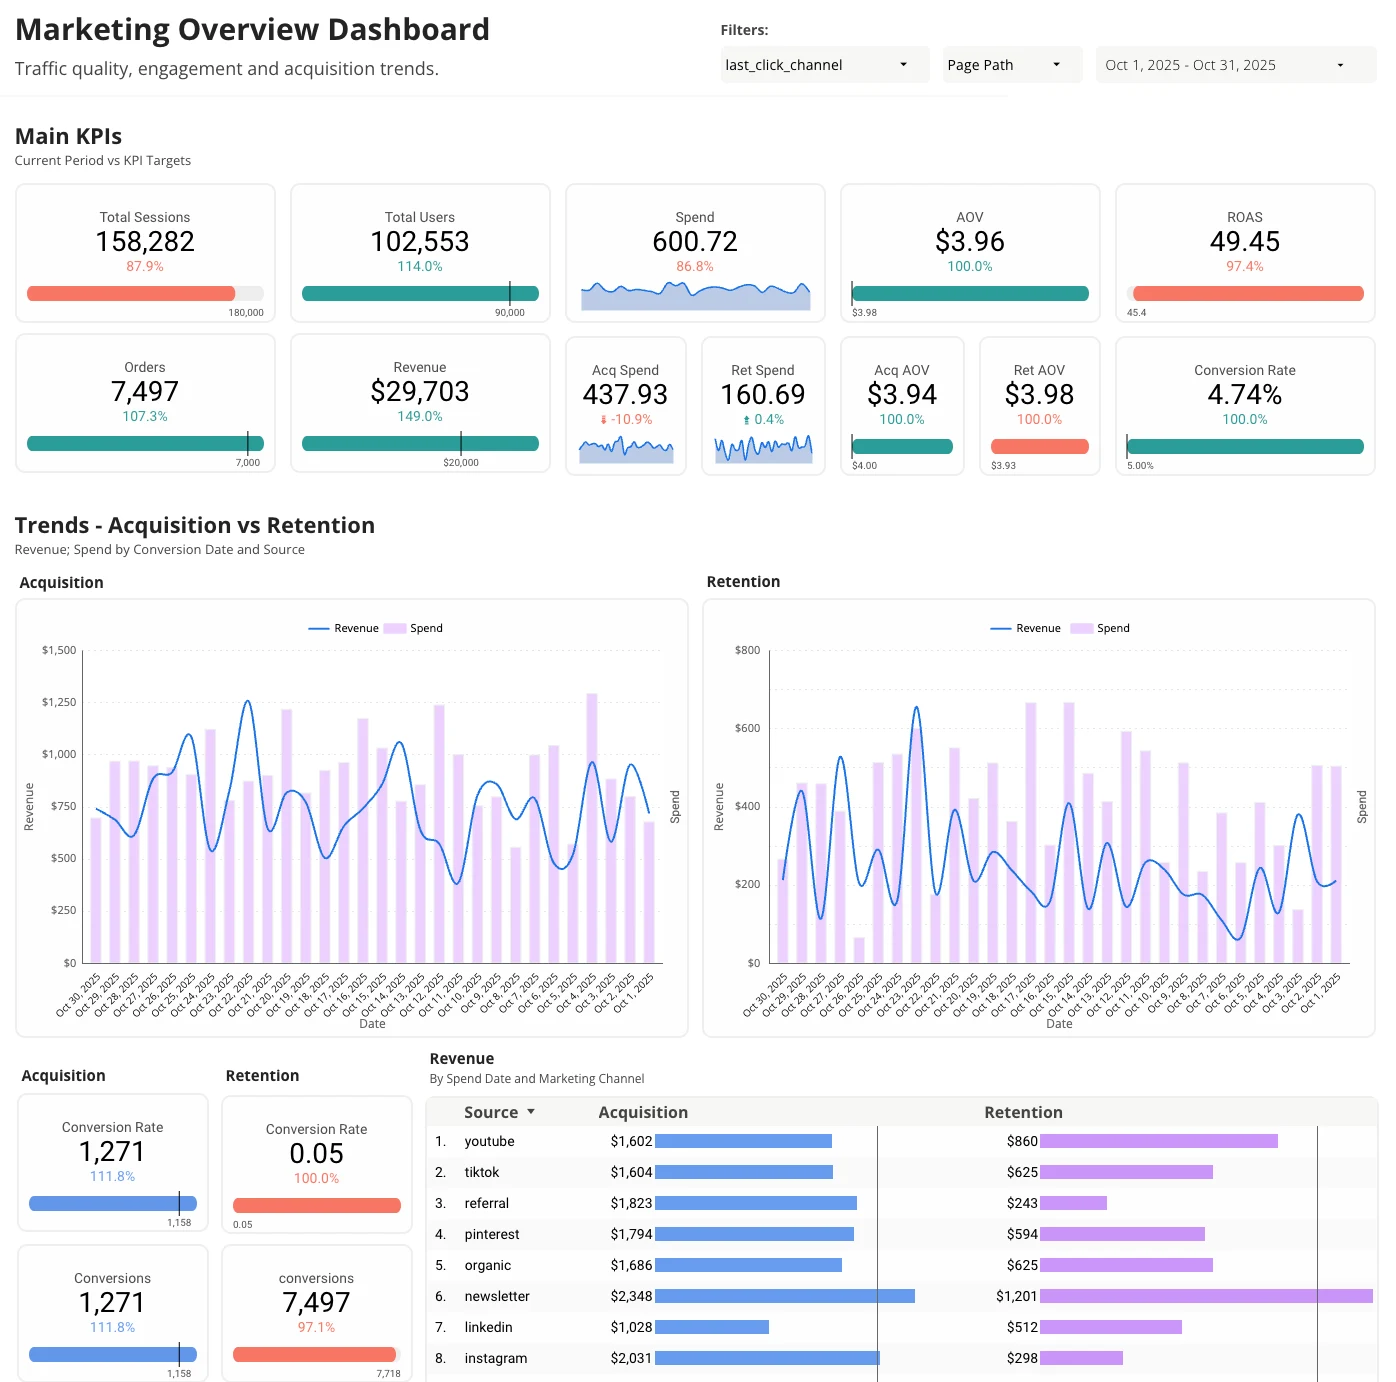Click referral acquisition value $1,823
Screen dimensions: 1396x1382
tap(631, 1203)
